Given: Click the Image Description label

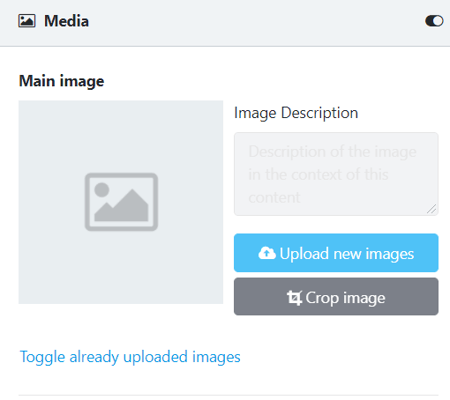Looking at the screenshot, I should pos(296,113).
